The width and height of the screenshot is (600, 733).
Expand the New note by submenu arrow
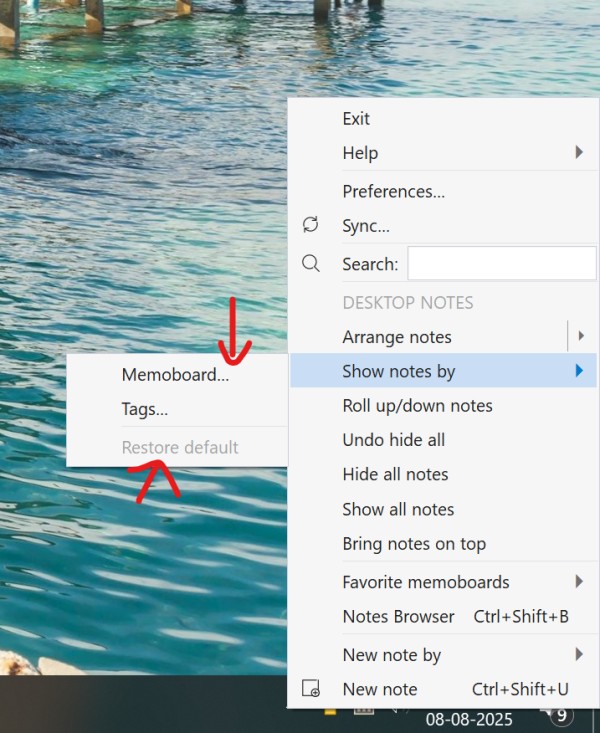(579, 655)
